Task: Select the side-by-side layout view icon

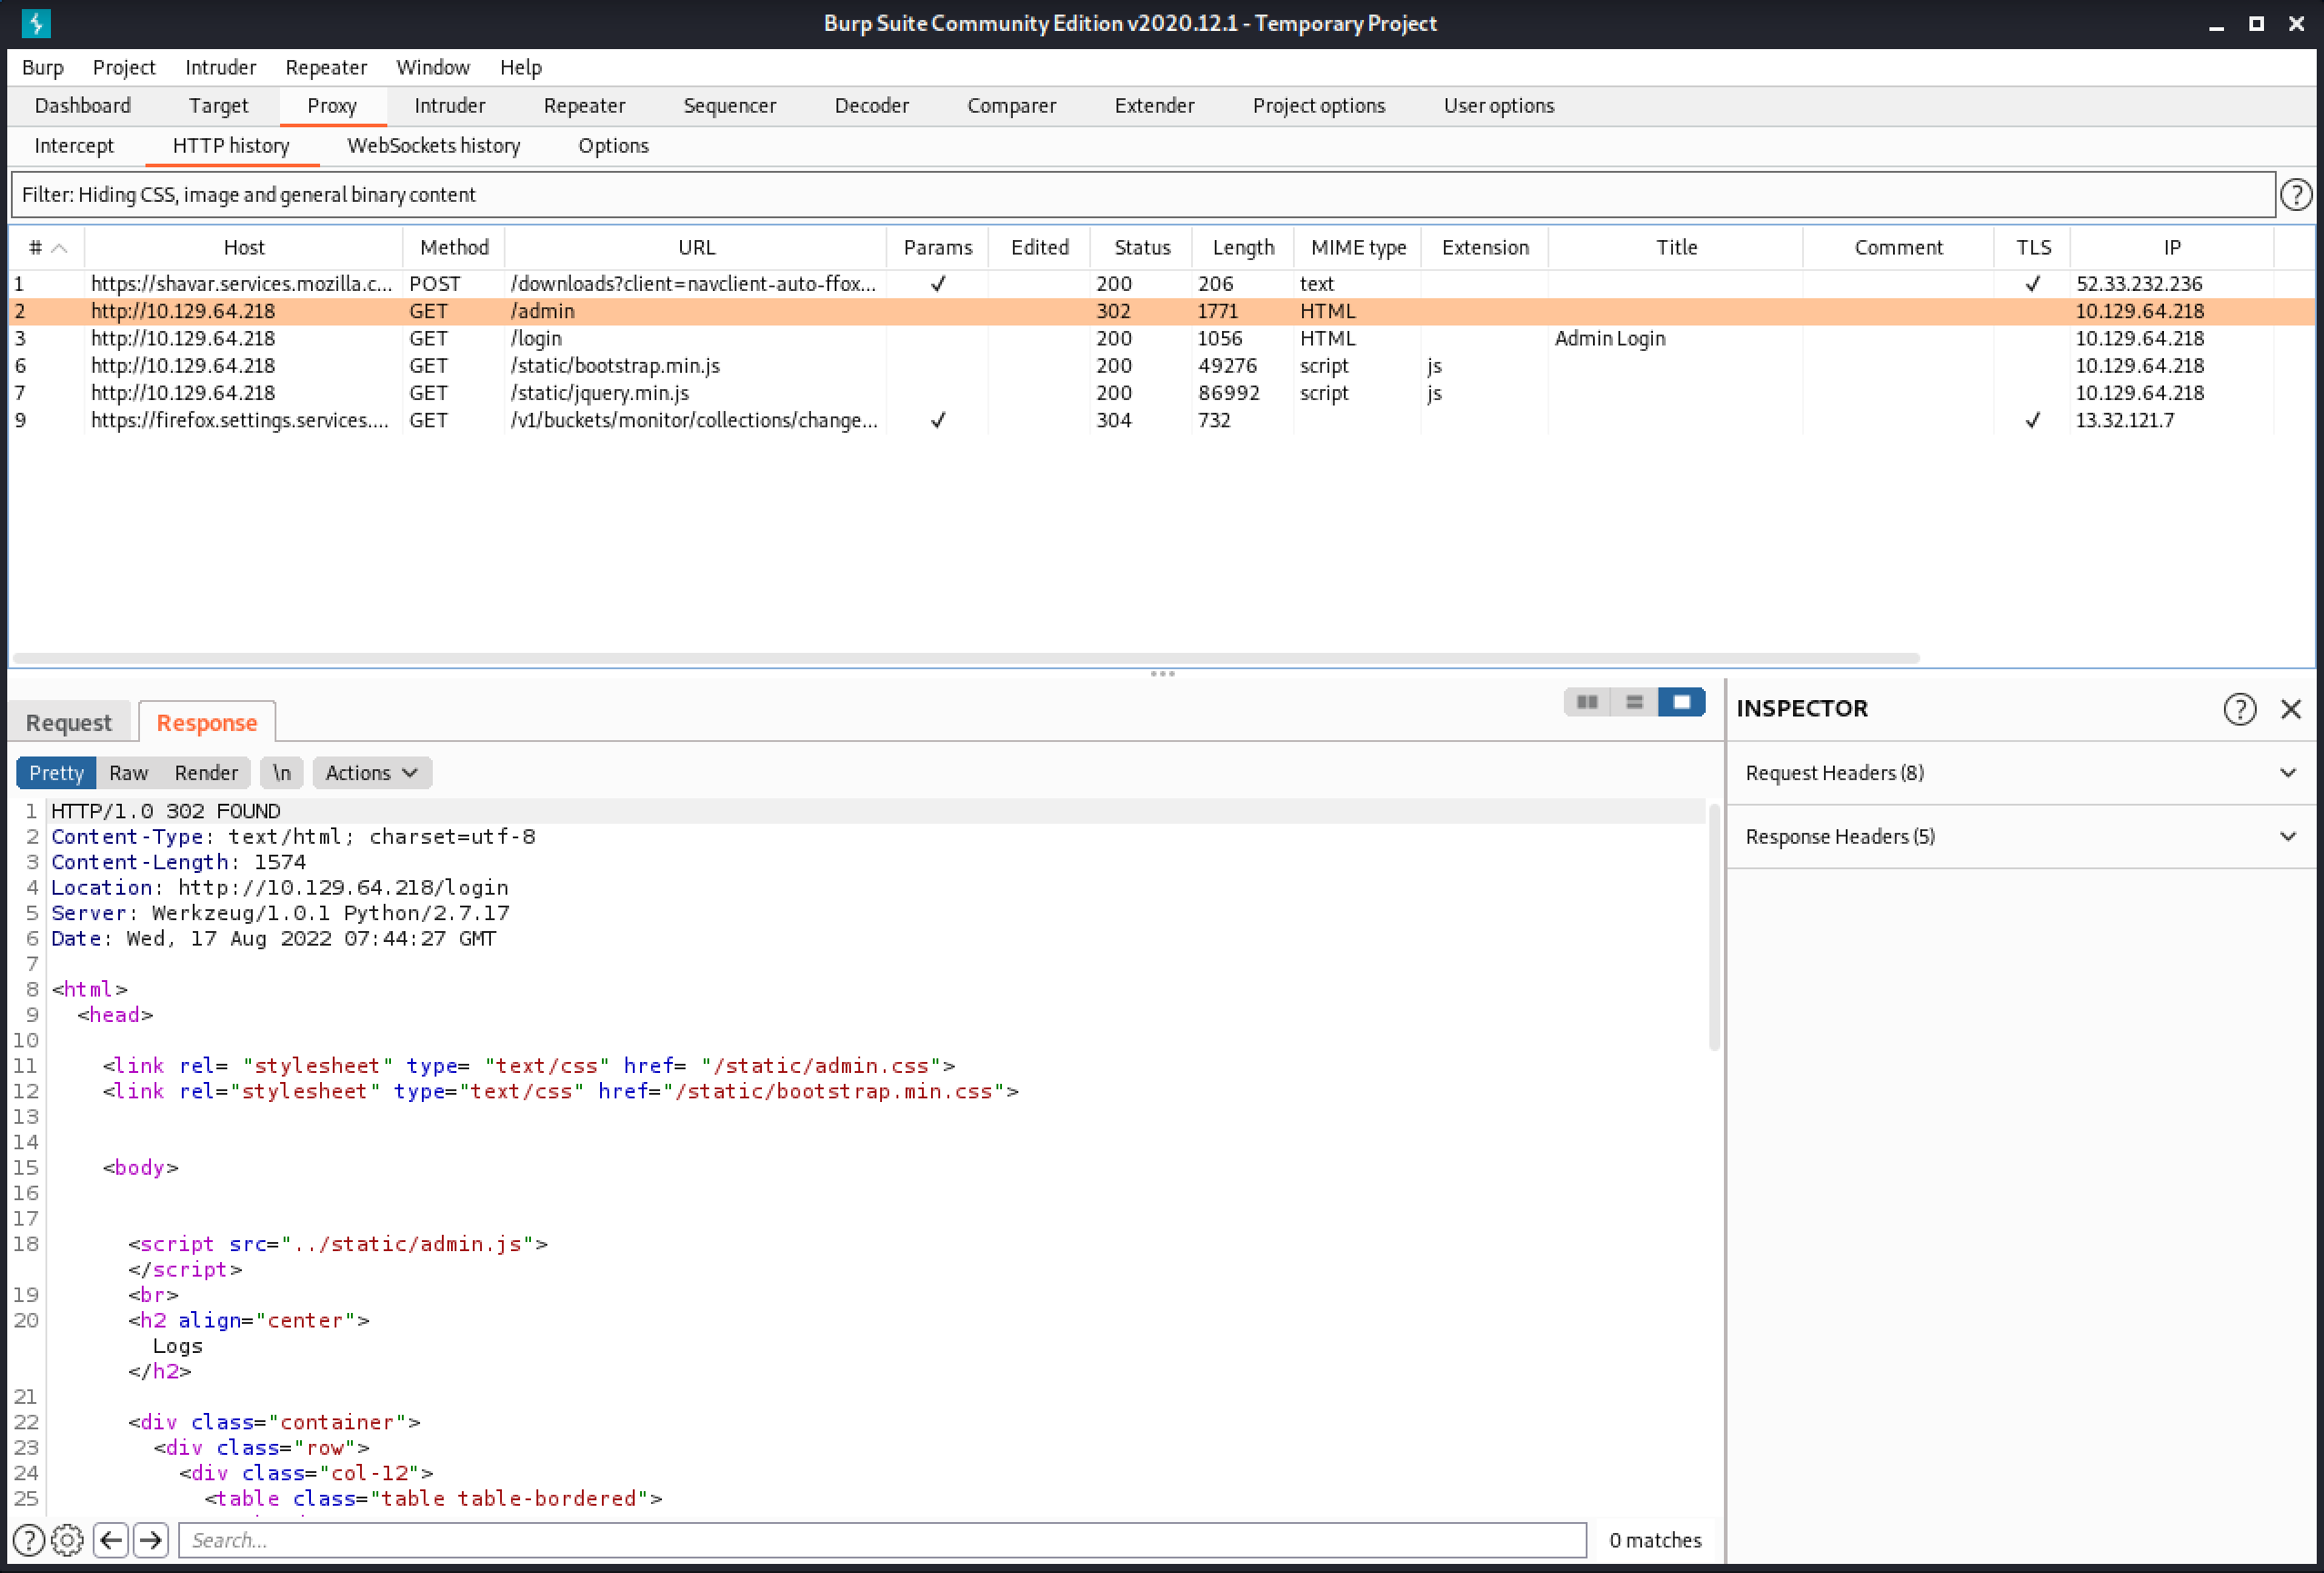Action: point(1586,702)
